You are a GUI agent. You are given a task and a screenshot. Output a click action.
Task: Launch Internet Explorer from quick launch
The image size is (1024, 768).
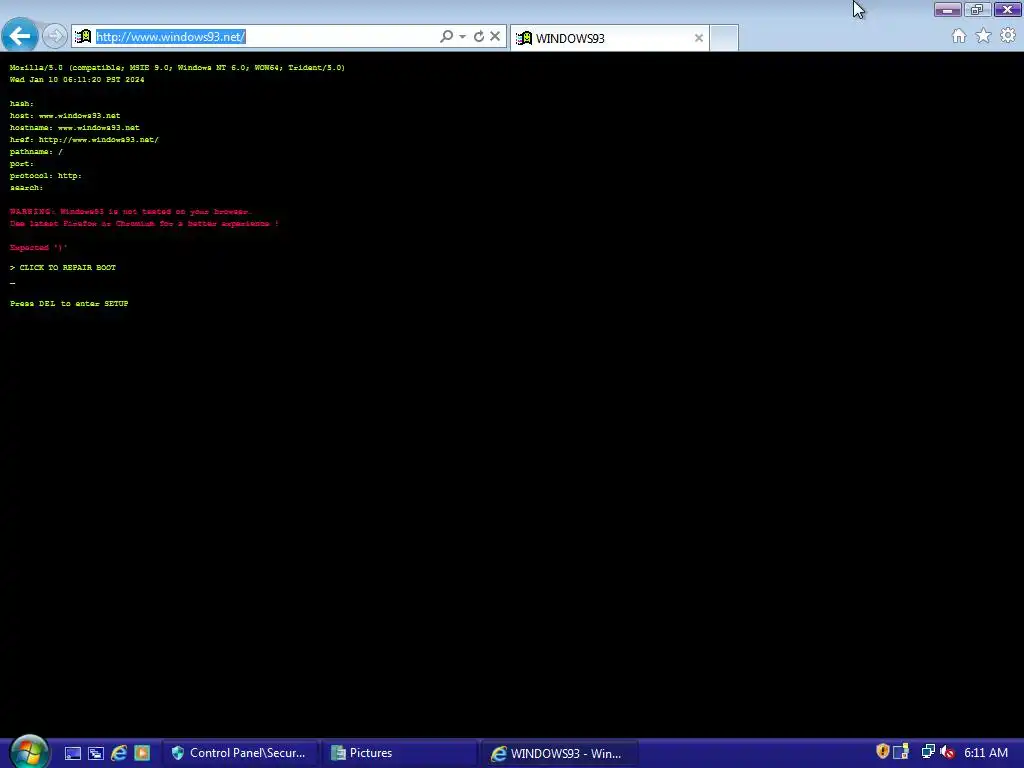[119, 754]
